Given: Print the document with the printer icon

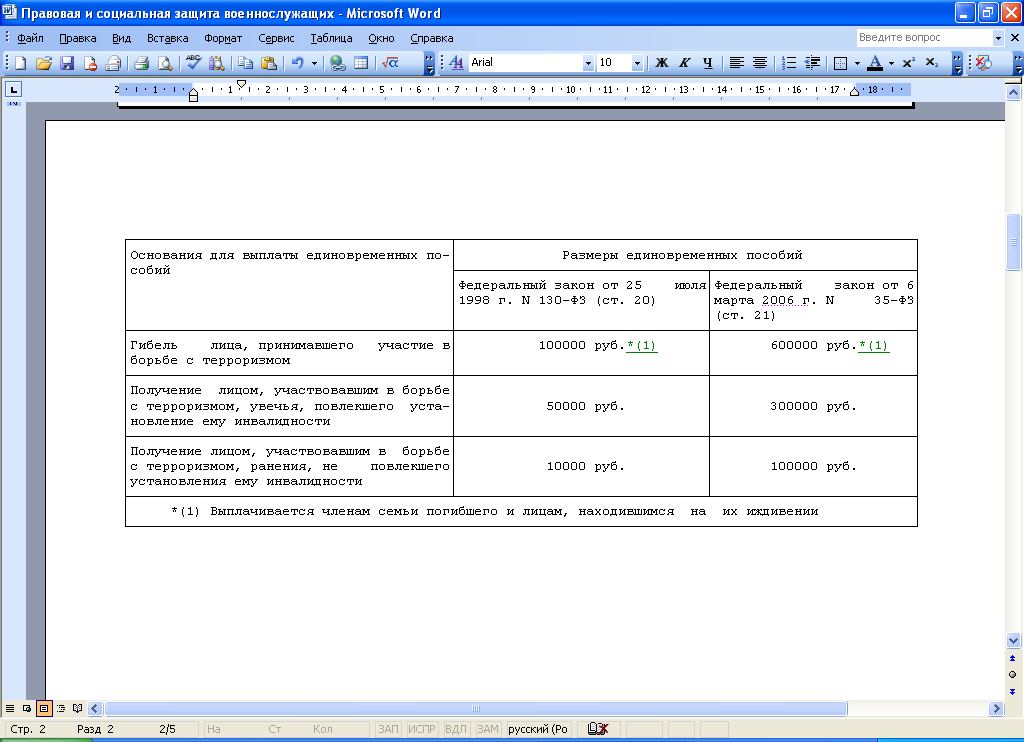Looking at the screenshot, I should point(142,63).
